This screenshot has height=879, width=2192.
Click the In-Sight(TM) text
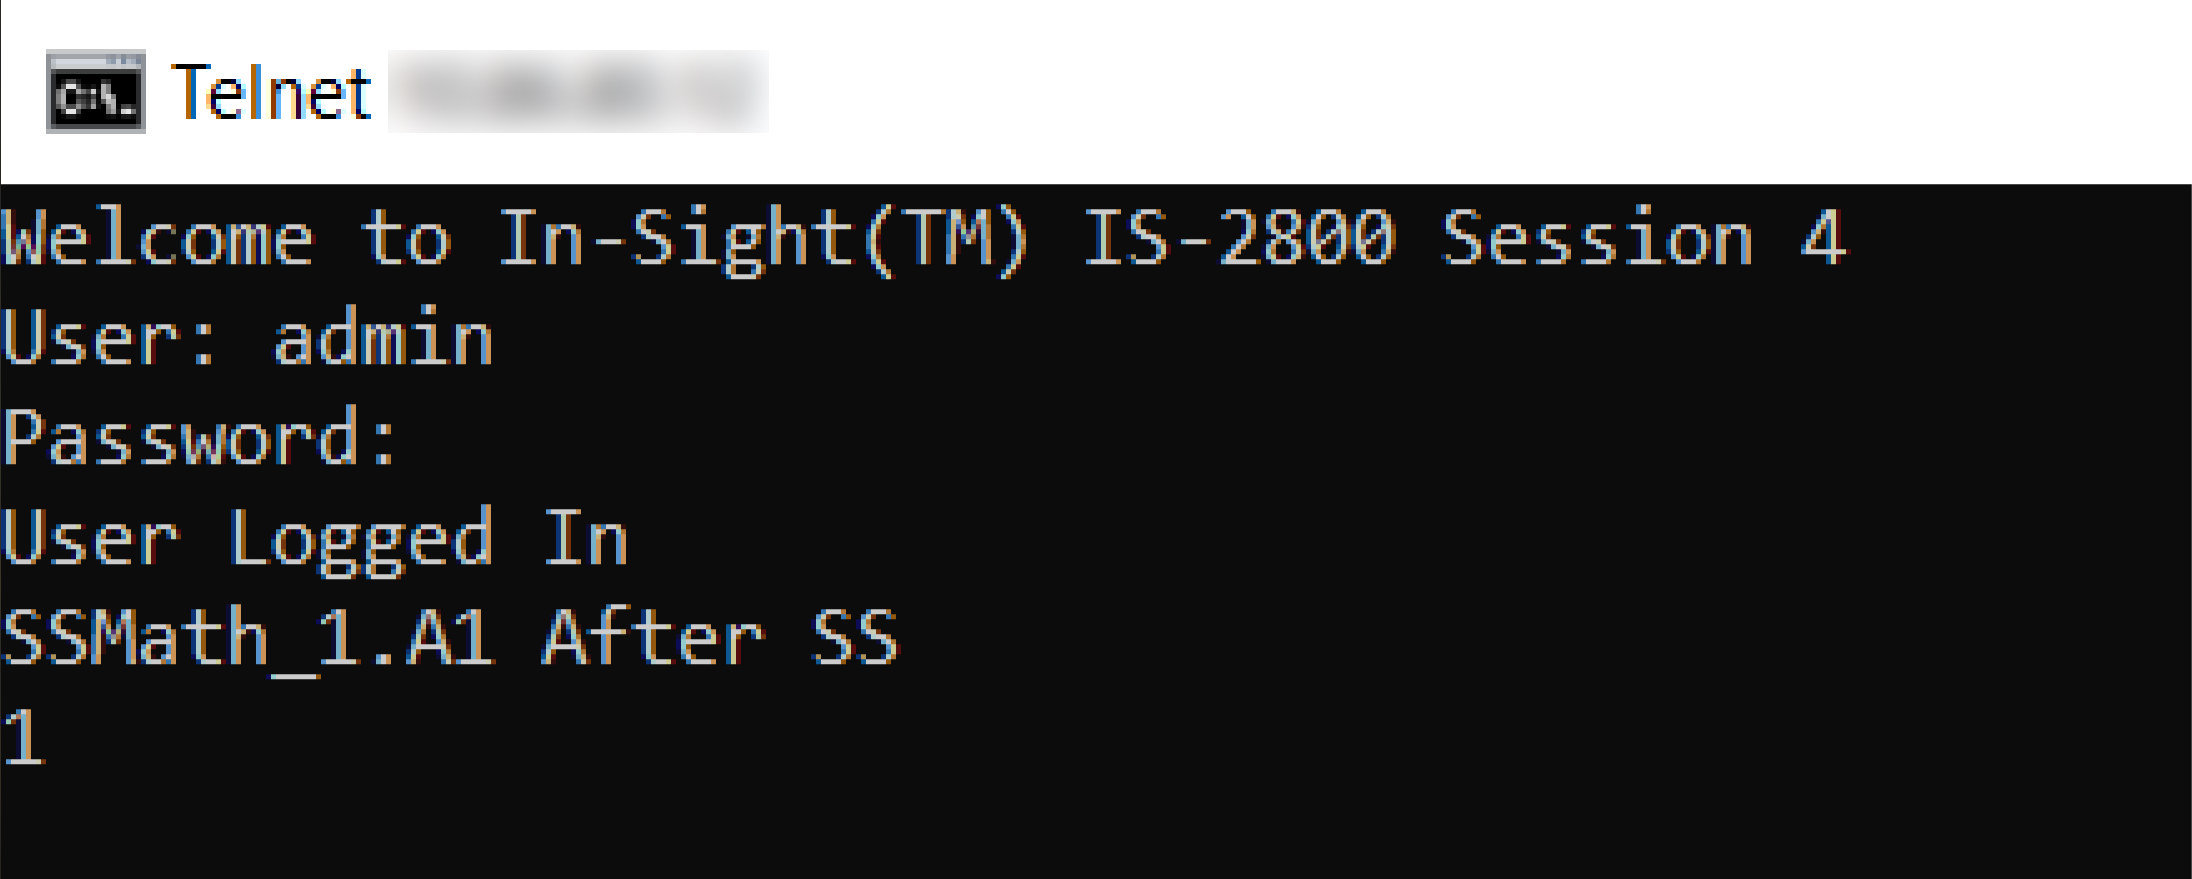(x=764, y=240)
